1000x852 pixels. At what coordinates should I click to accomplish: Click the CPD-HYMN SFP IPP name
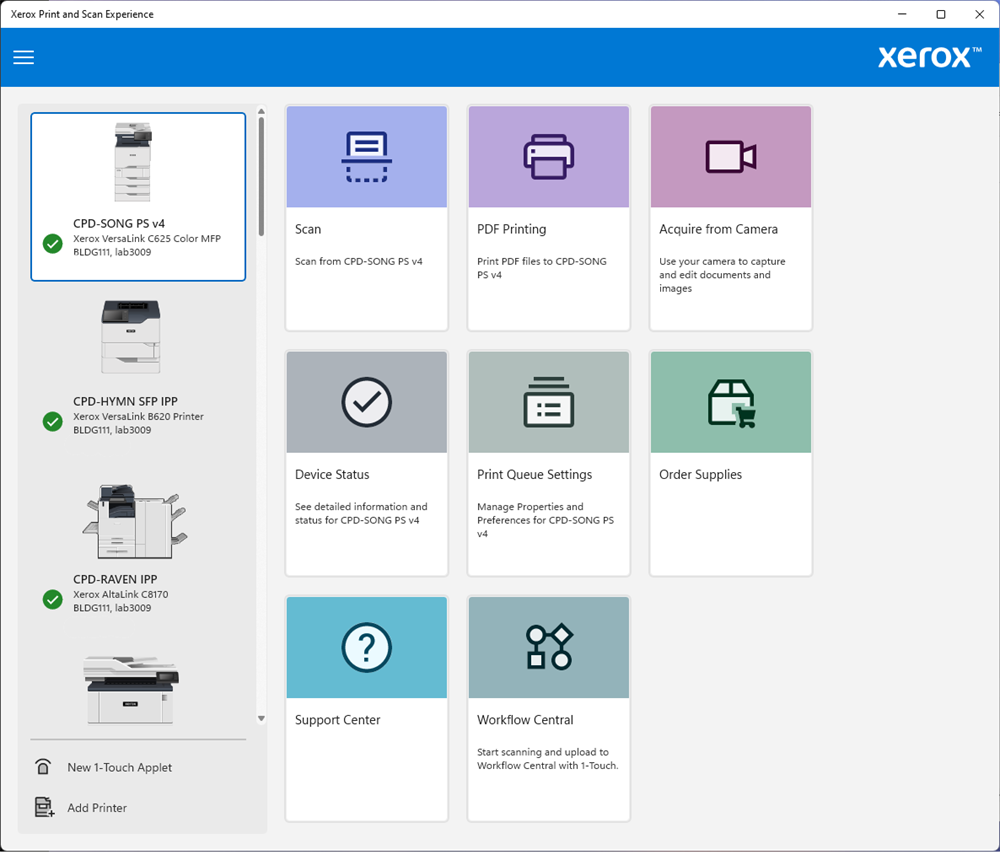click(125, 401)
